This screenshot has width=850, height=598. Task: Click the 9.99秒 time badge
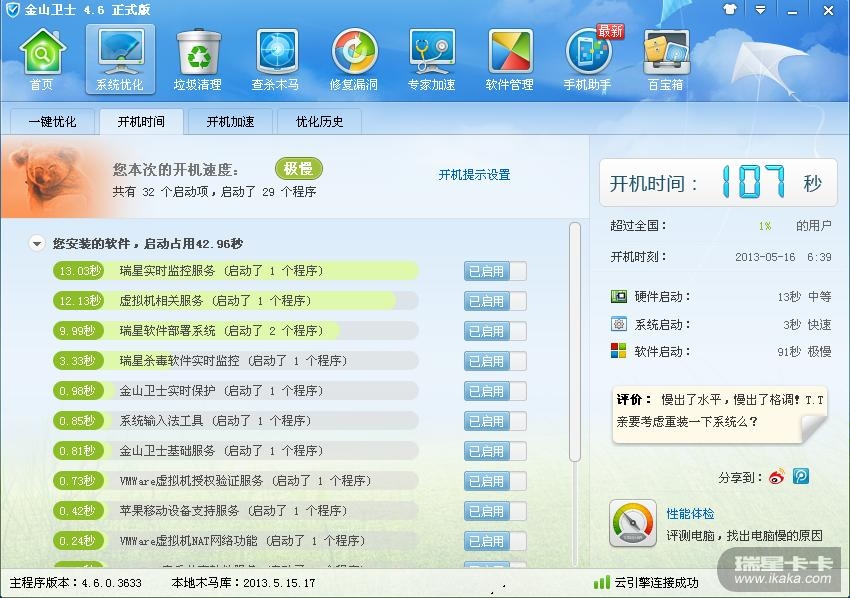tap(79, 330)
